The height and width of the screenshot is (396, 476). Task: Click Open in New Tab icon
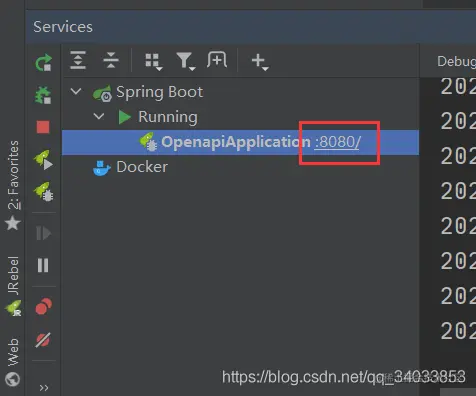pyautogui.click(x=217, y=60)
